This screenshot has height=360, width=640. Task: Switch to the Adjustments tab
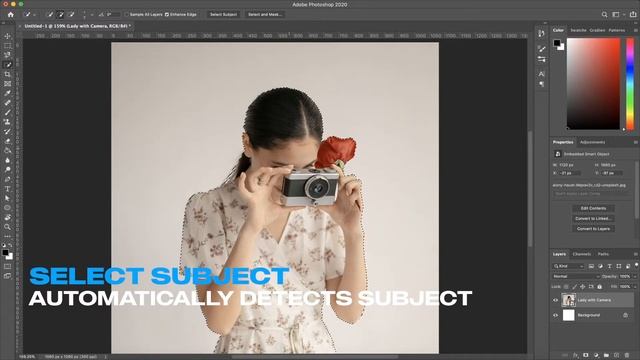coord(592,142)
